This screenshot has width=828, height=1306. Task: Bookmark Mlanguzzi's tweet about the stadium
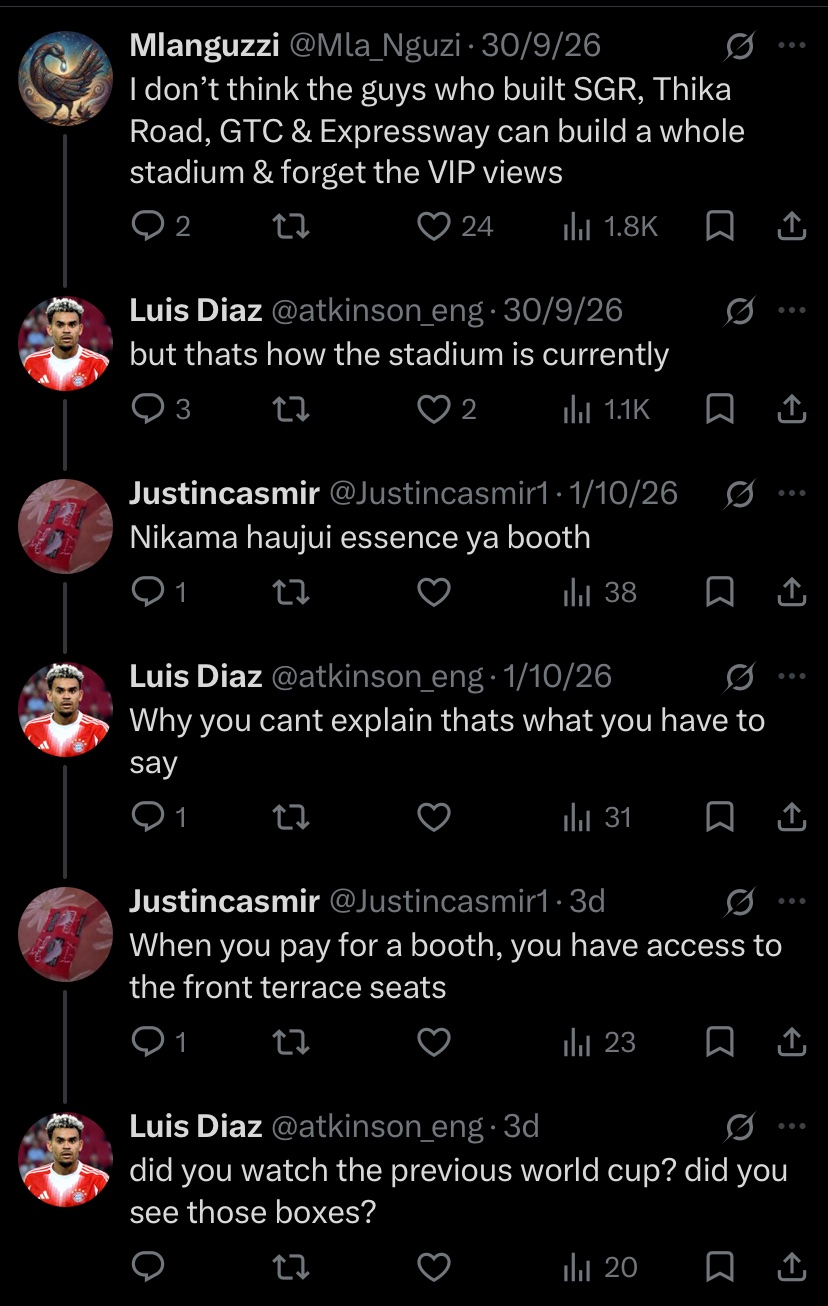720,227
